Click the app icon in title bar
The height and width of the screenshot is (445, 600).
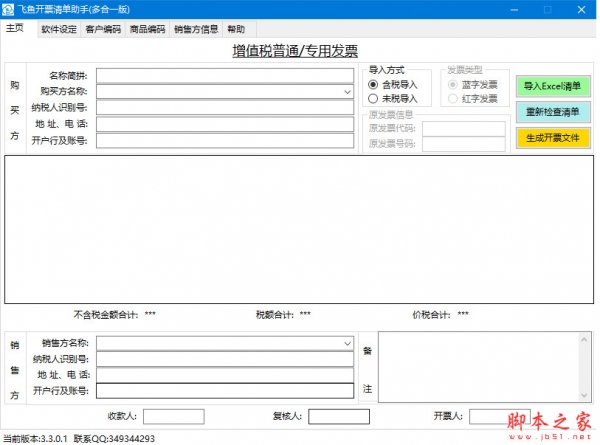[x=8, y=8]
